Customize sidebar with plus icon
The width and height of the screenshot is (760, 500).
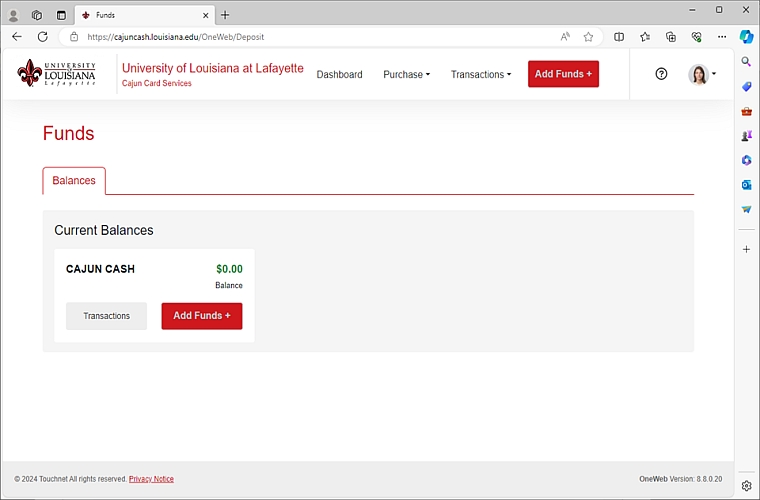746,249
